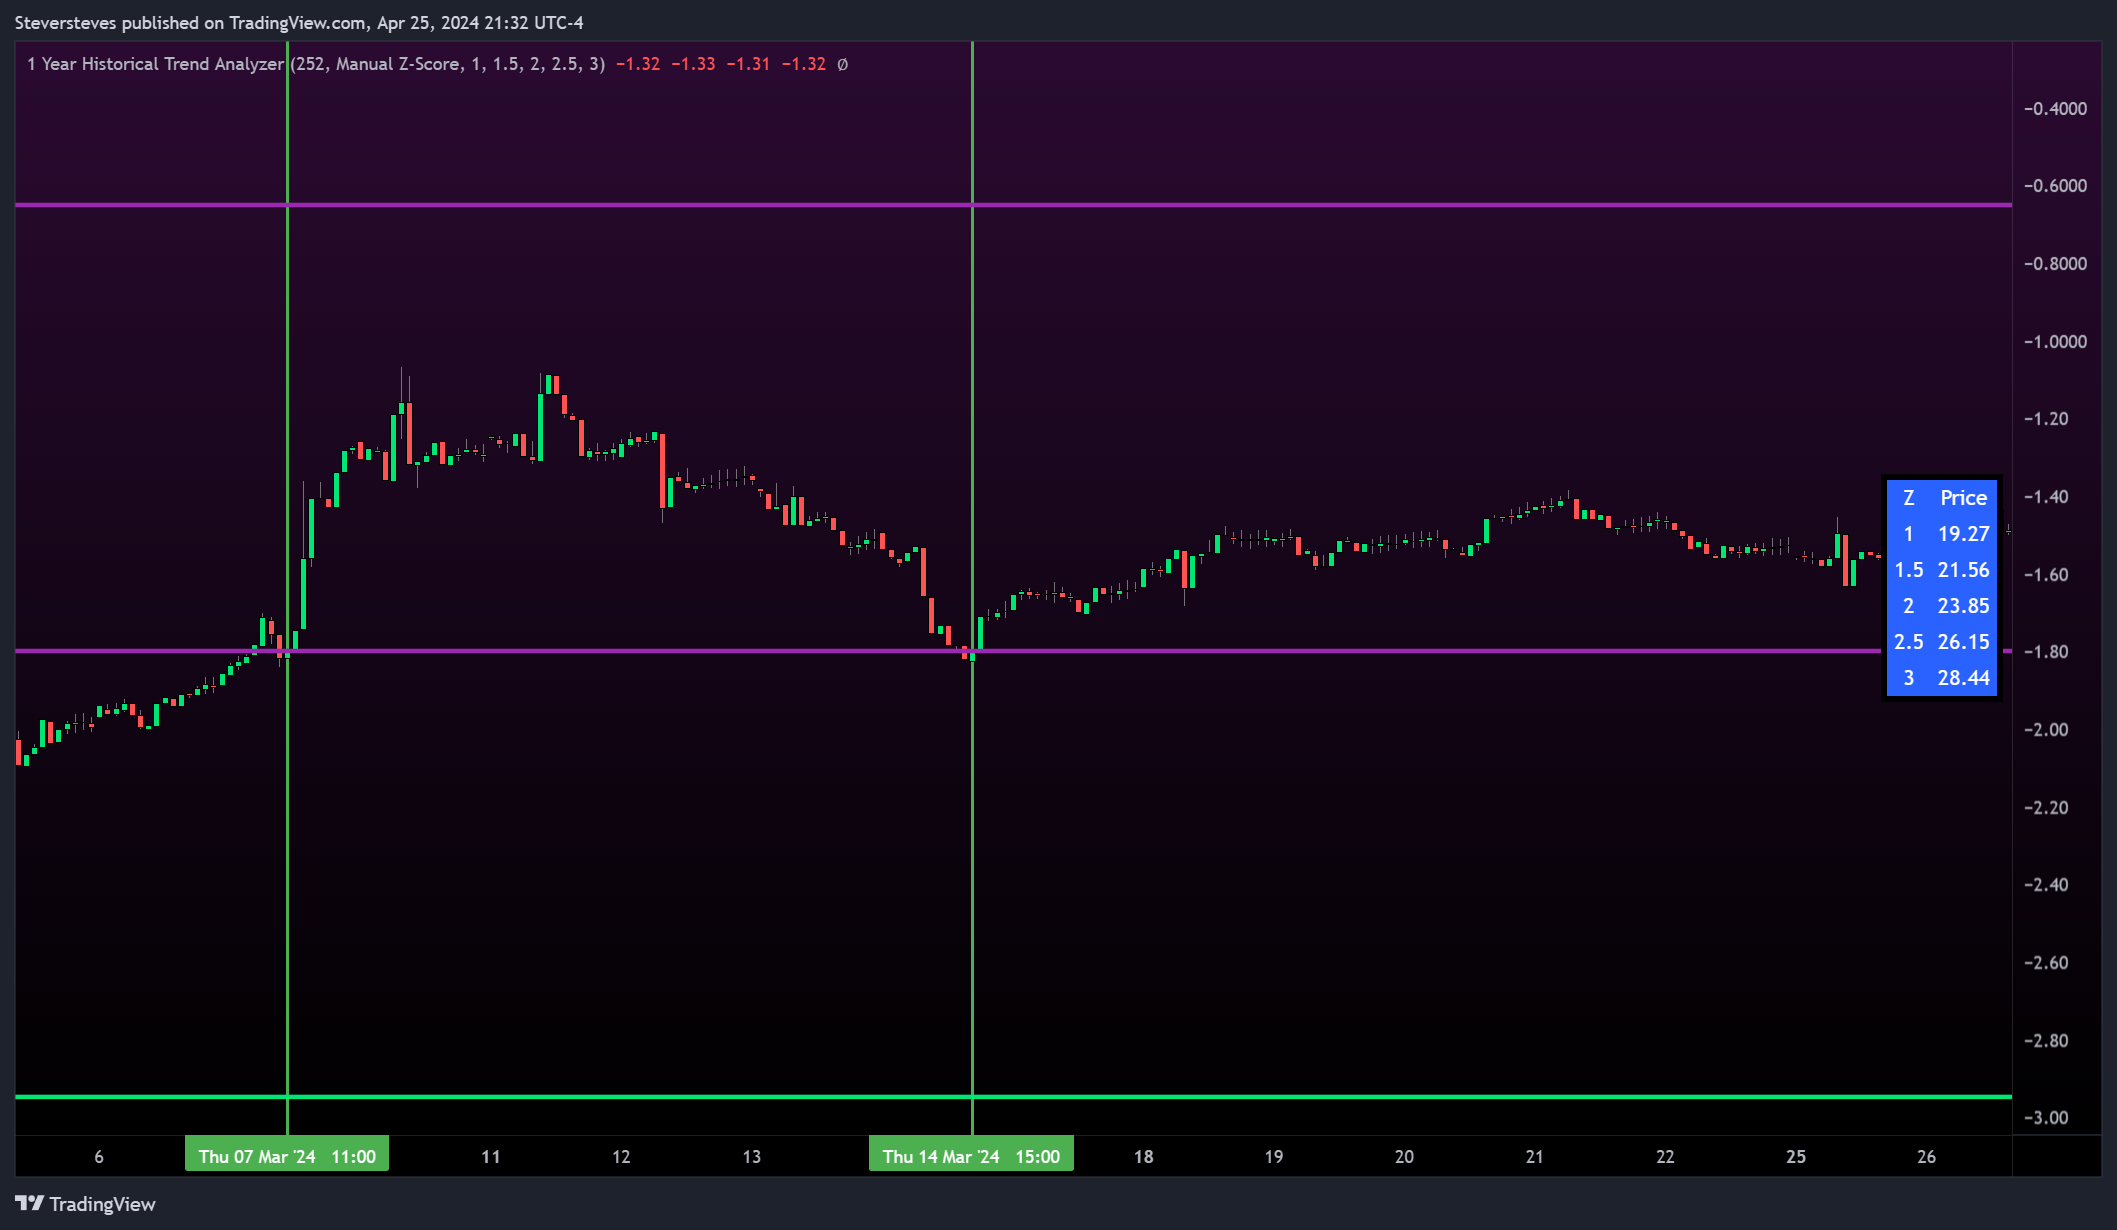Click date label 26 on time axis
The image size is (2117, 1230).
[x=1927, y=1157]
